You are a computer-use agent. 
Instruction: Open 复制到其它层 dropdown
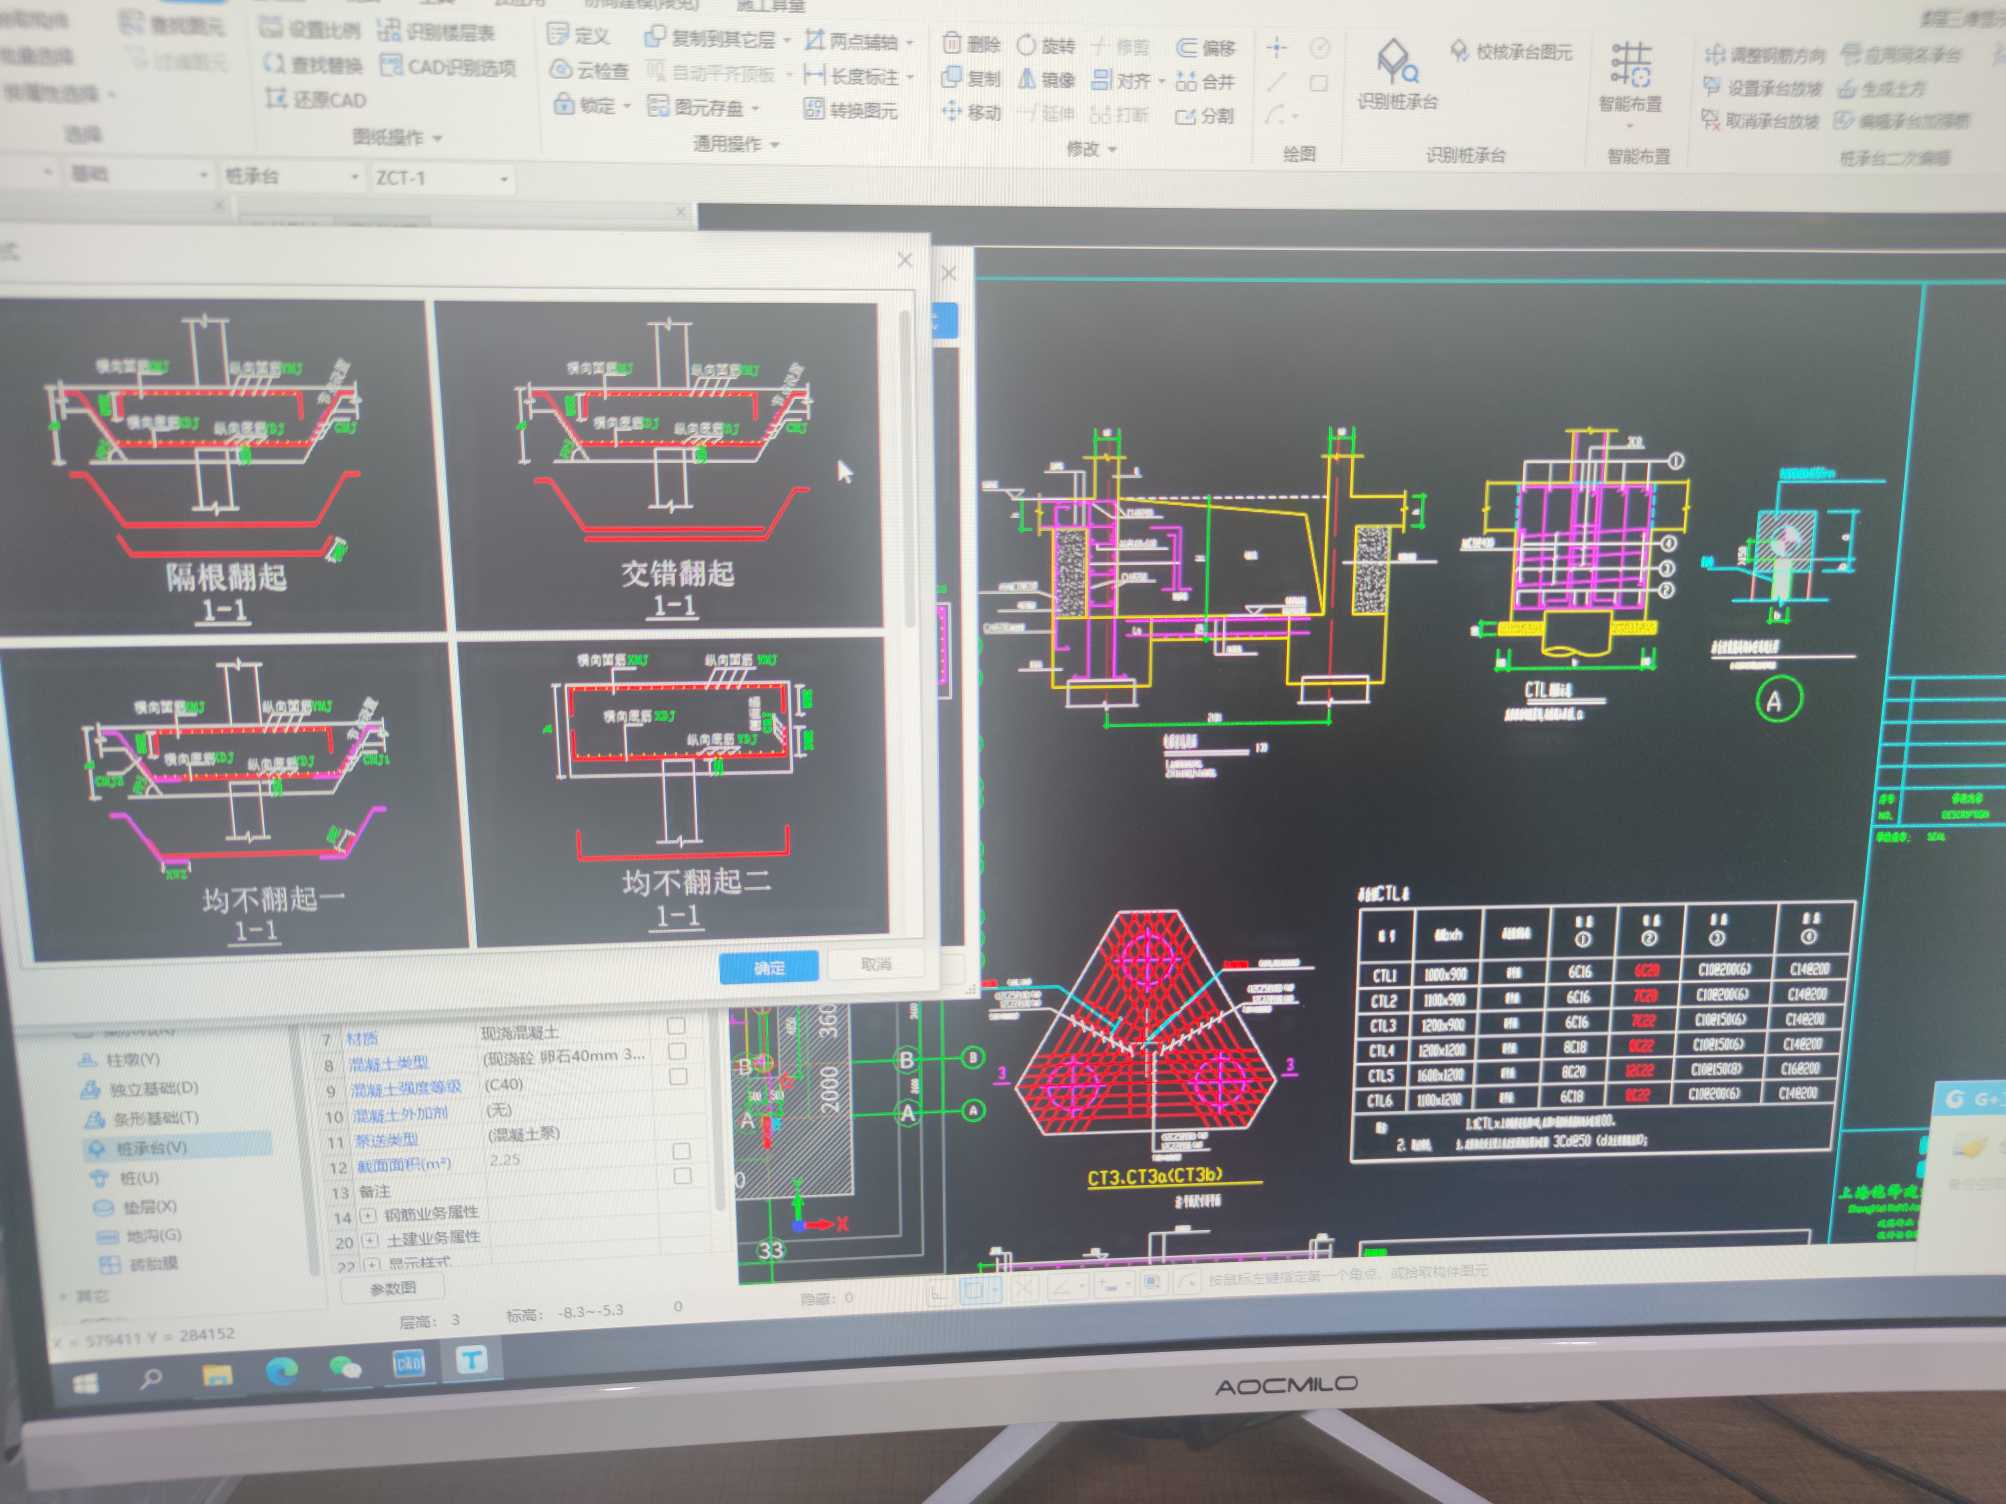786,41
